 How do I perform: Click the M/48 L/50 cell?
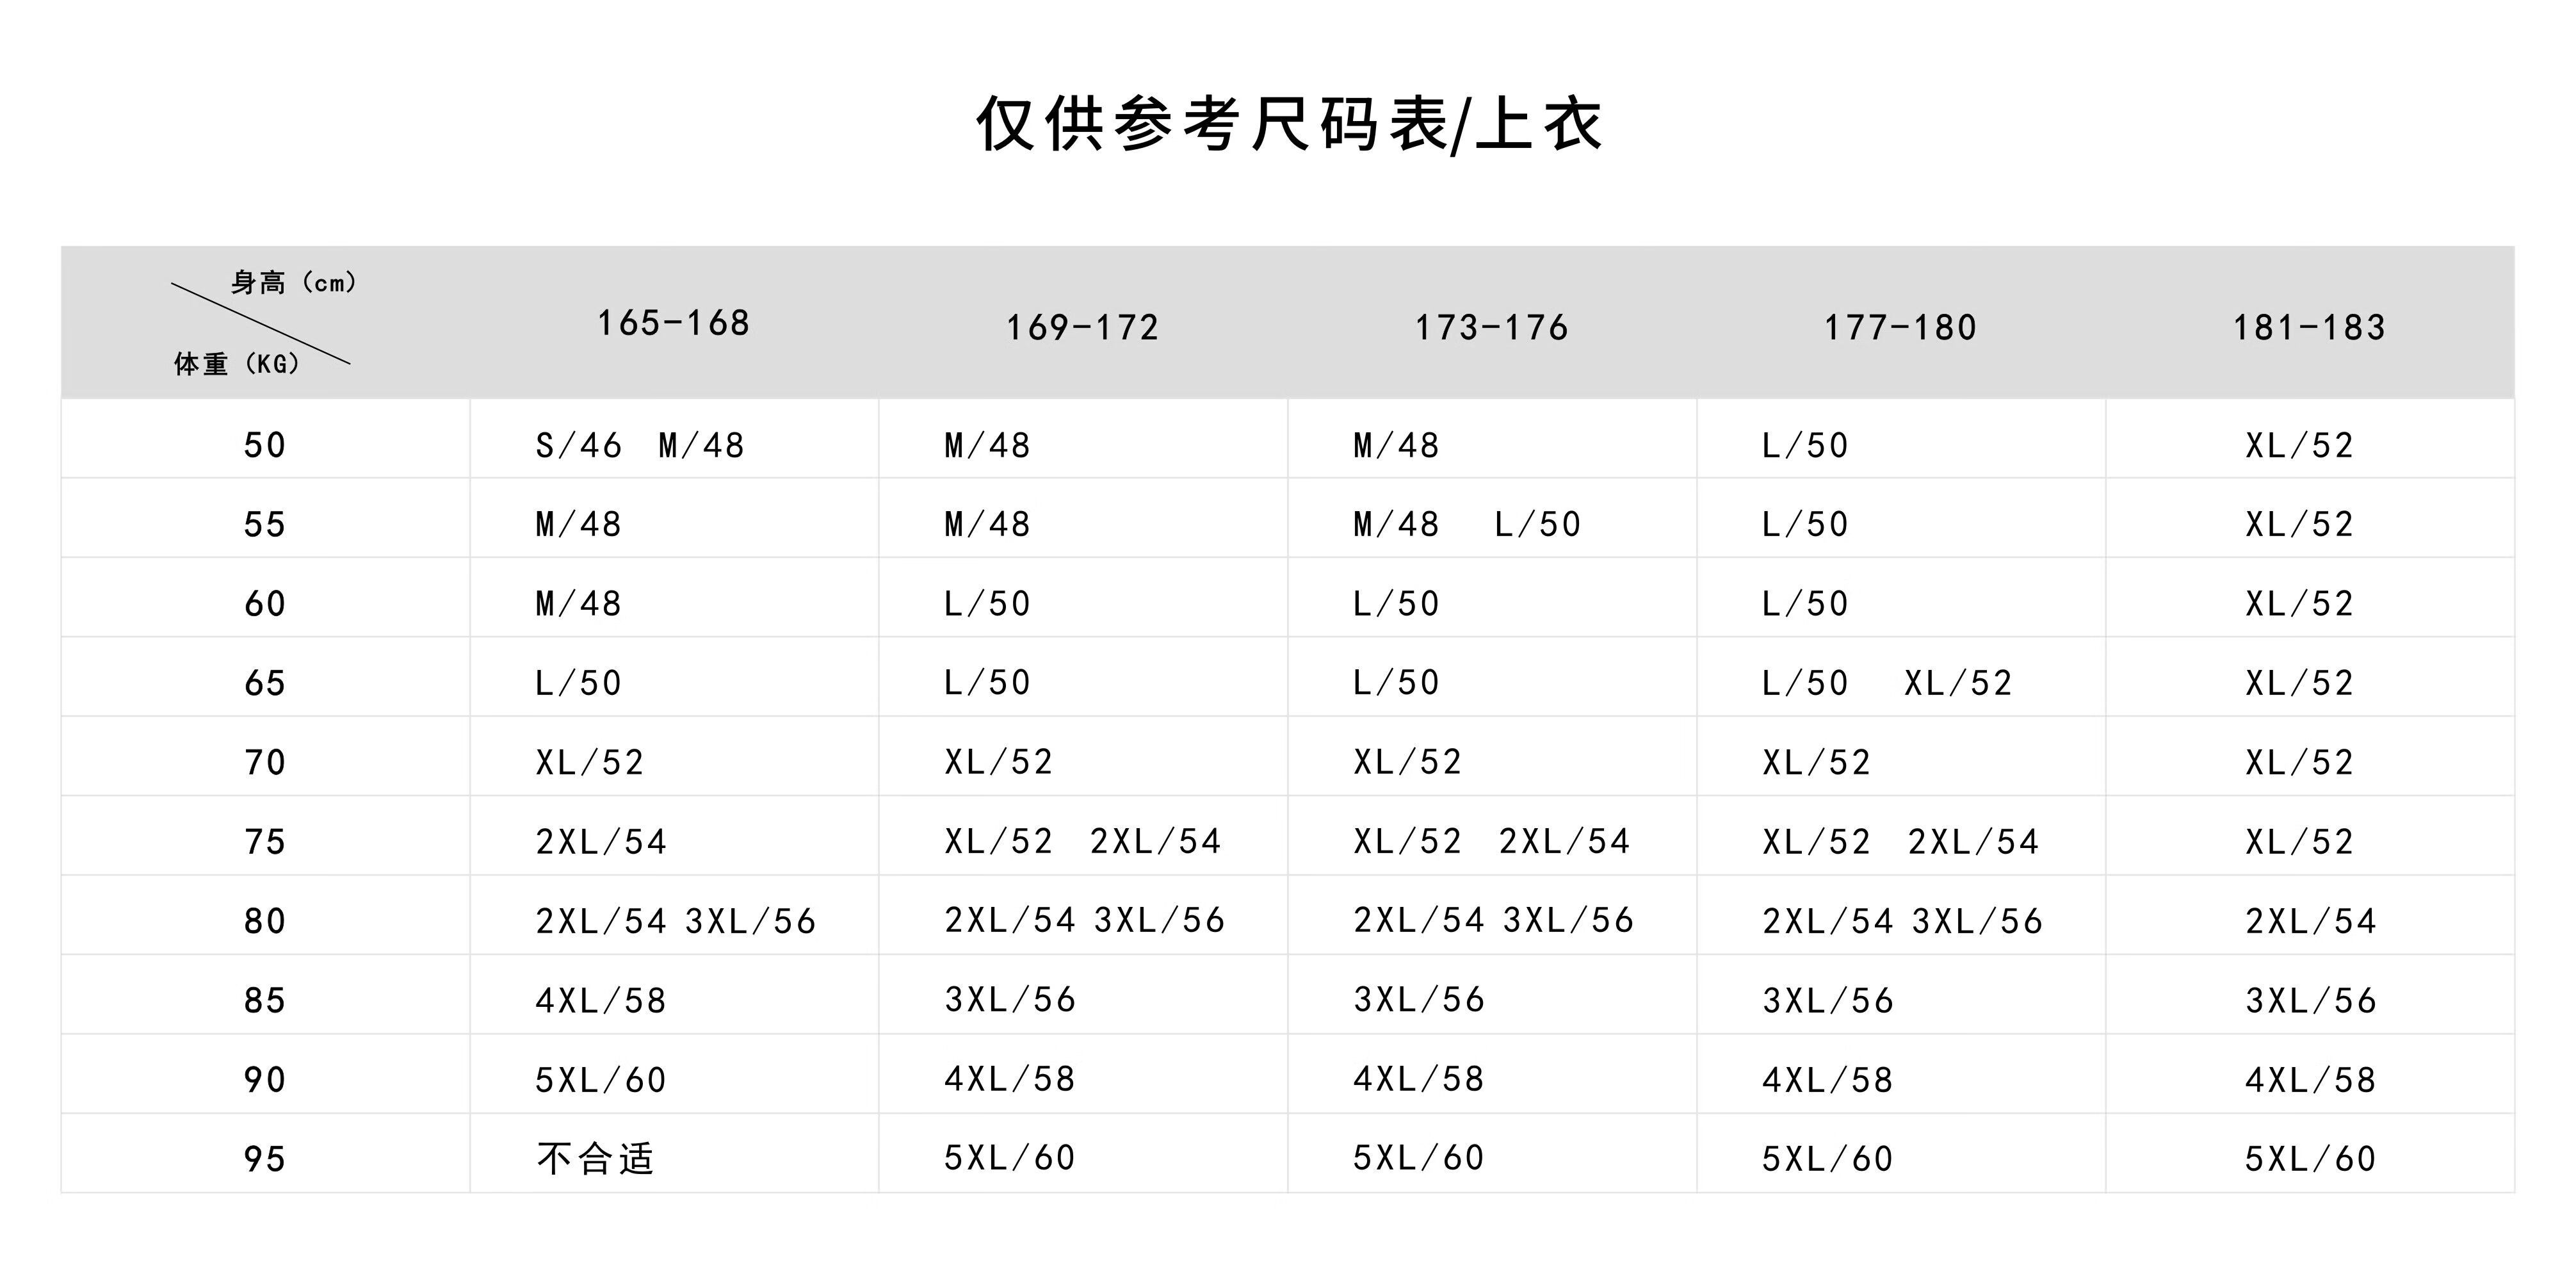click(1466, 524)
